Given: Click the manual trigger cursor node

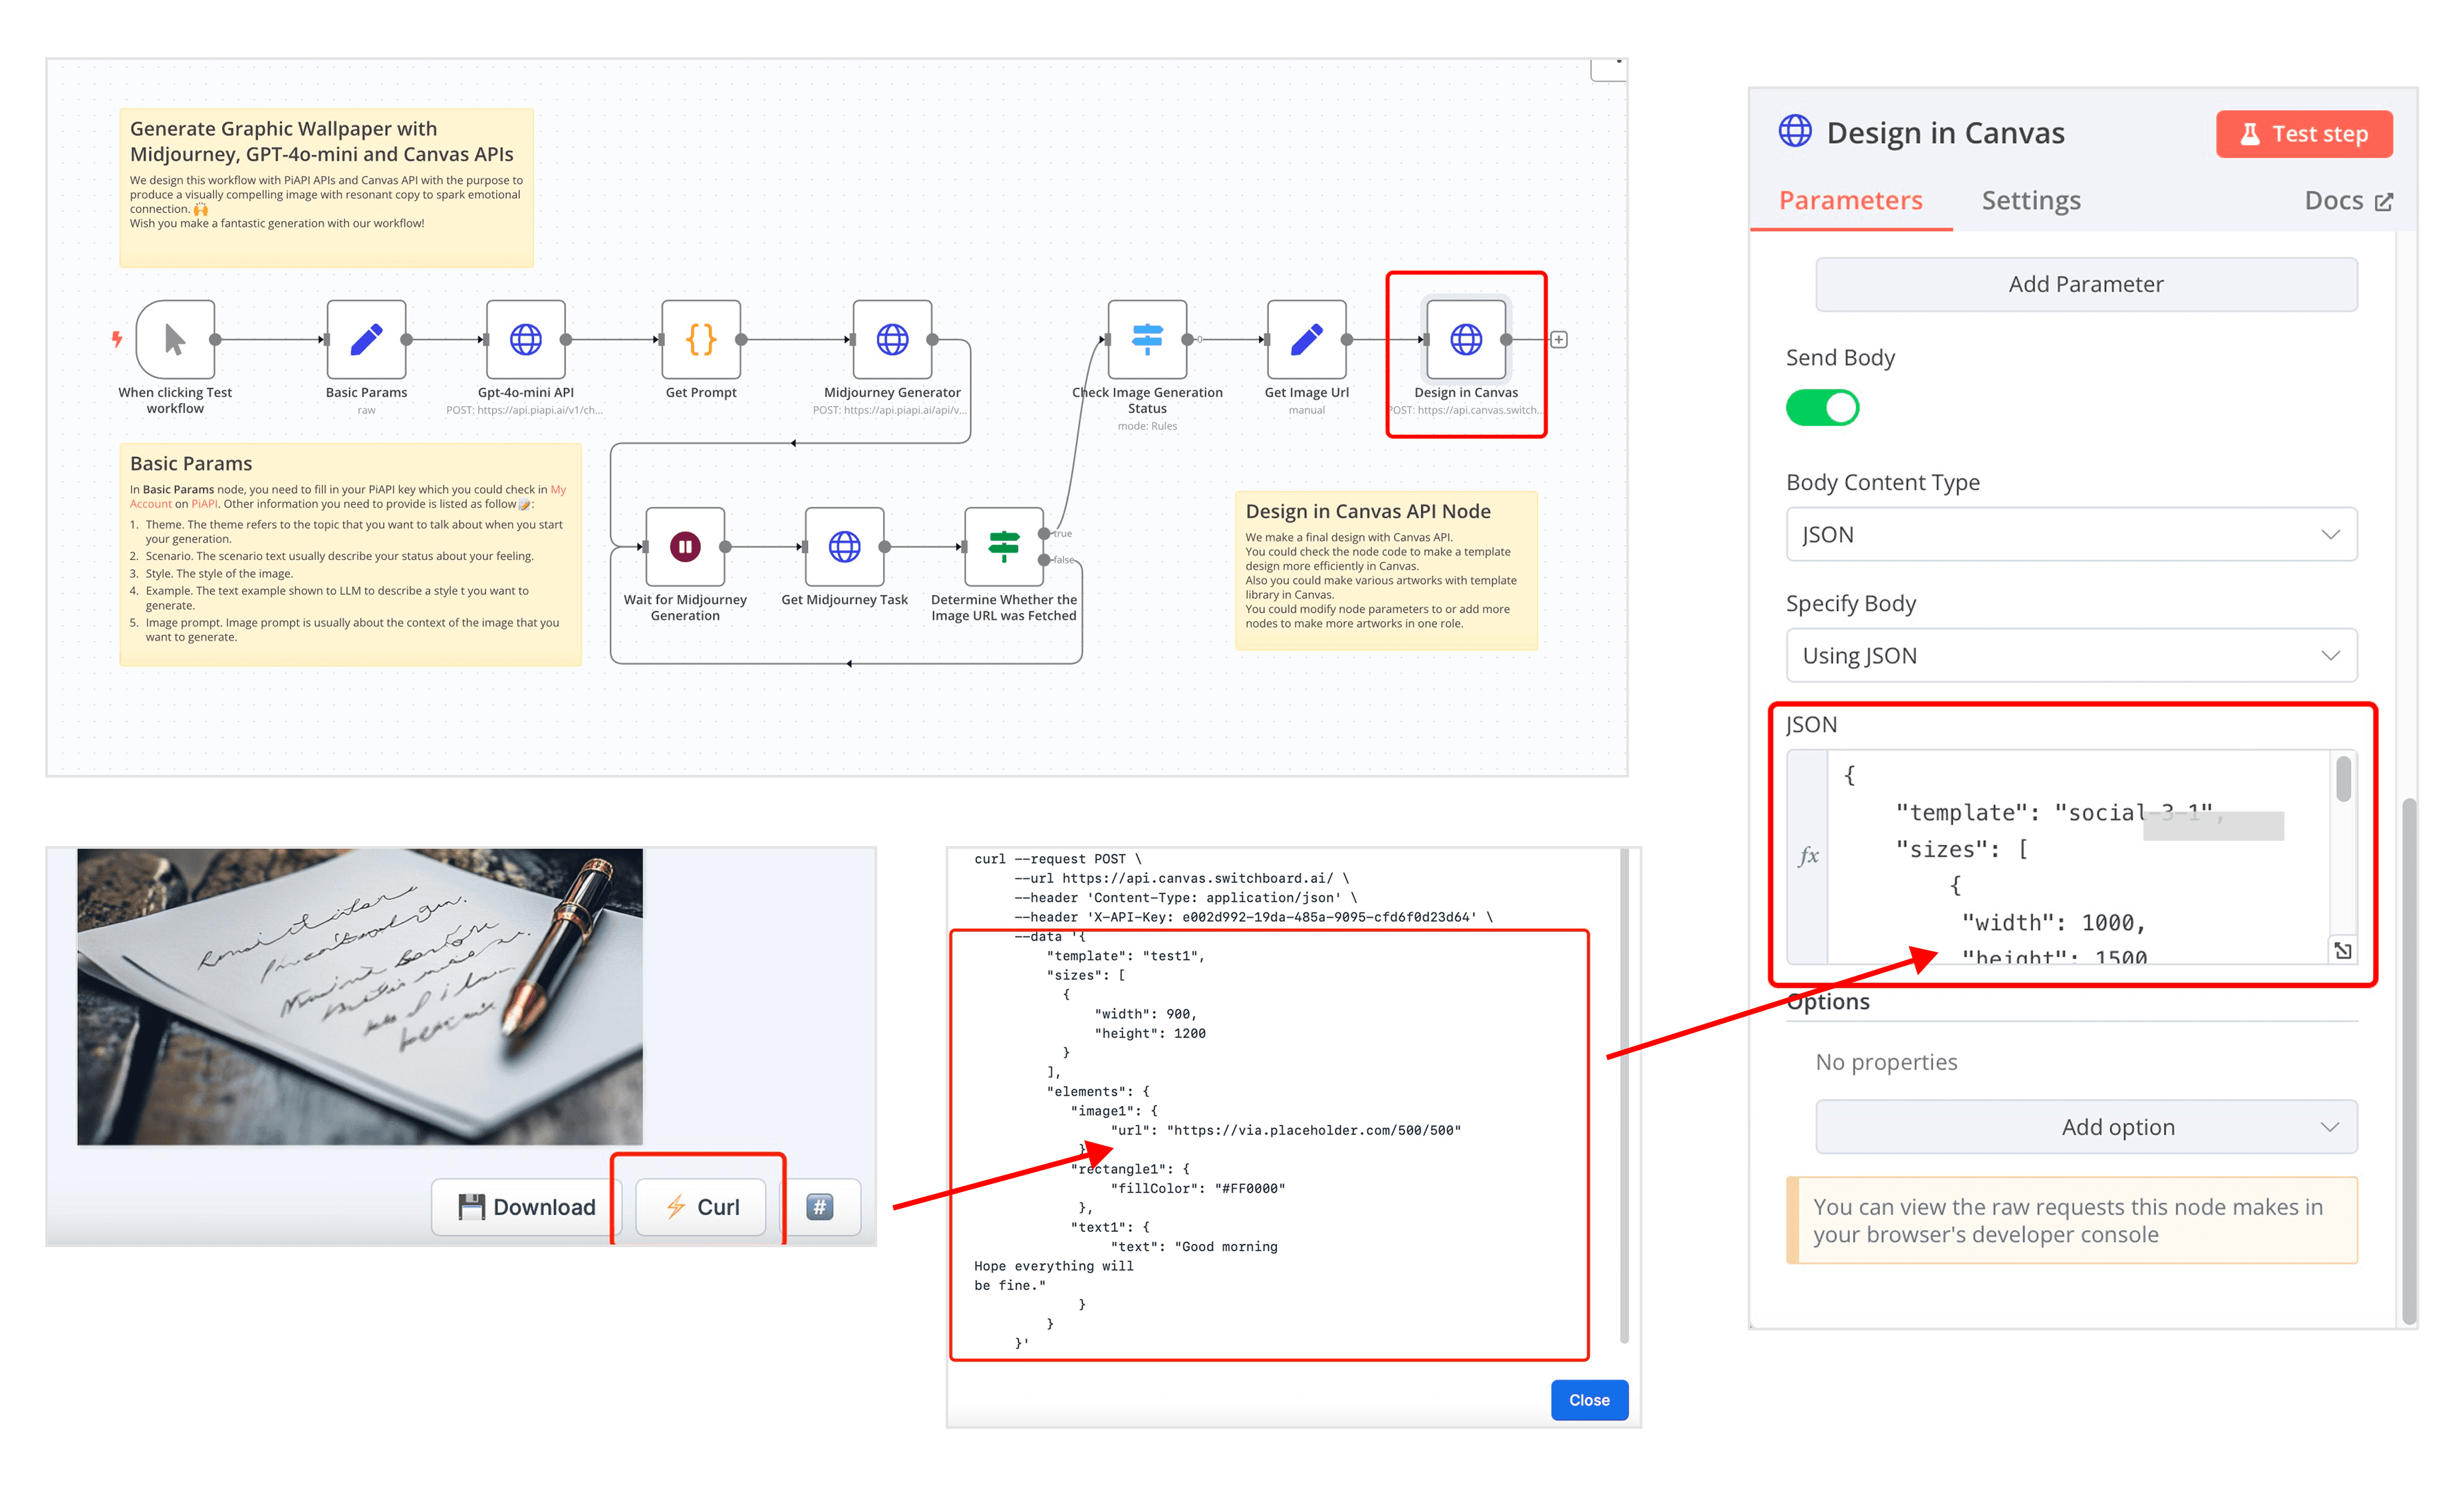Looking at the screenshot, I should (x=175, y=340).
